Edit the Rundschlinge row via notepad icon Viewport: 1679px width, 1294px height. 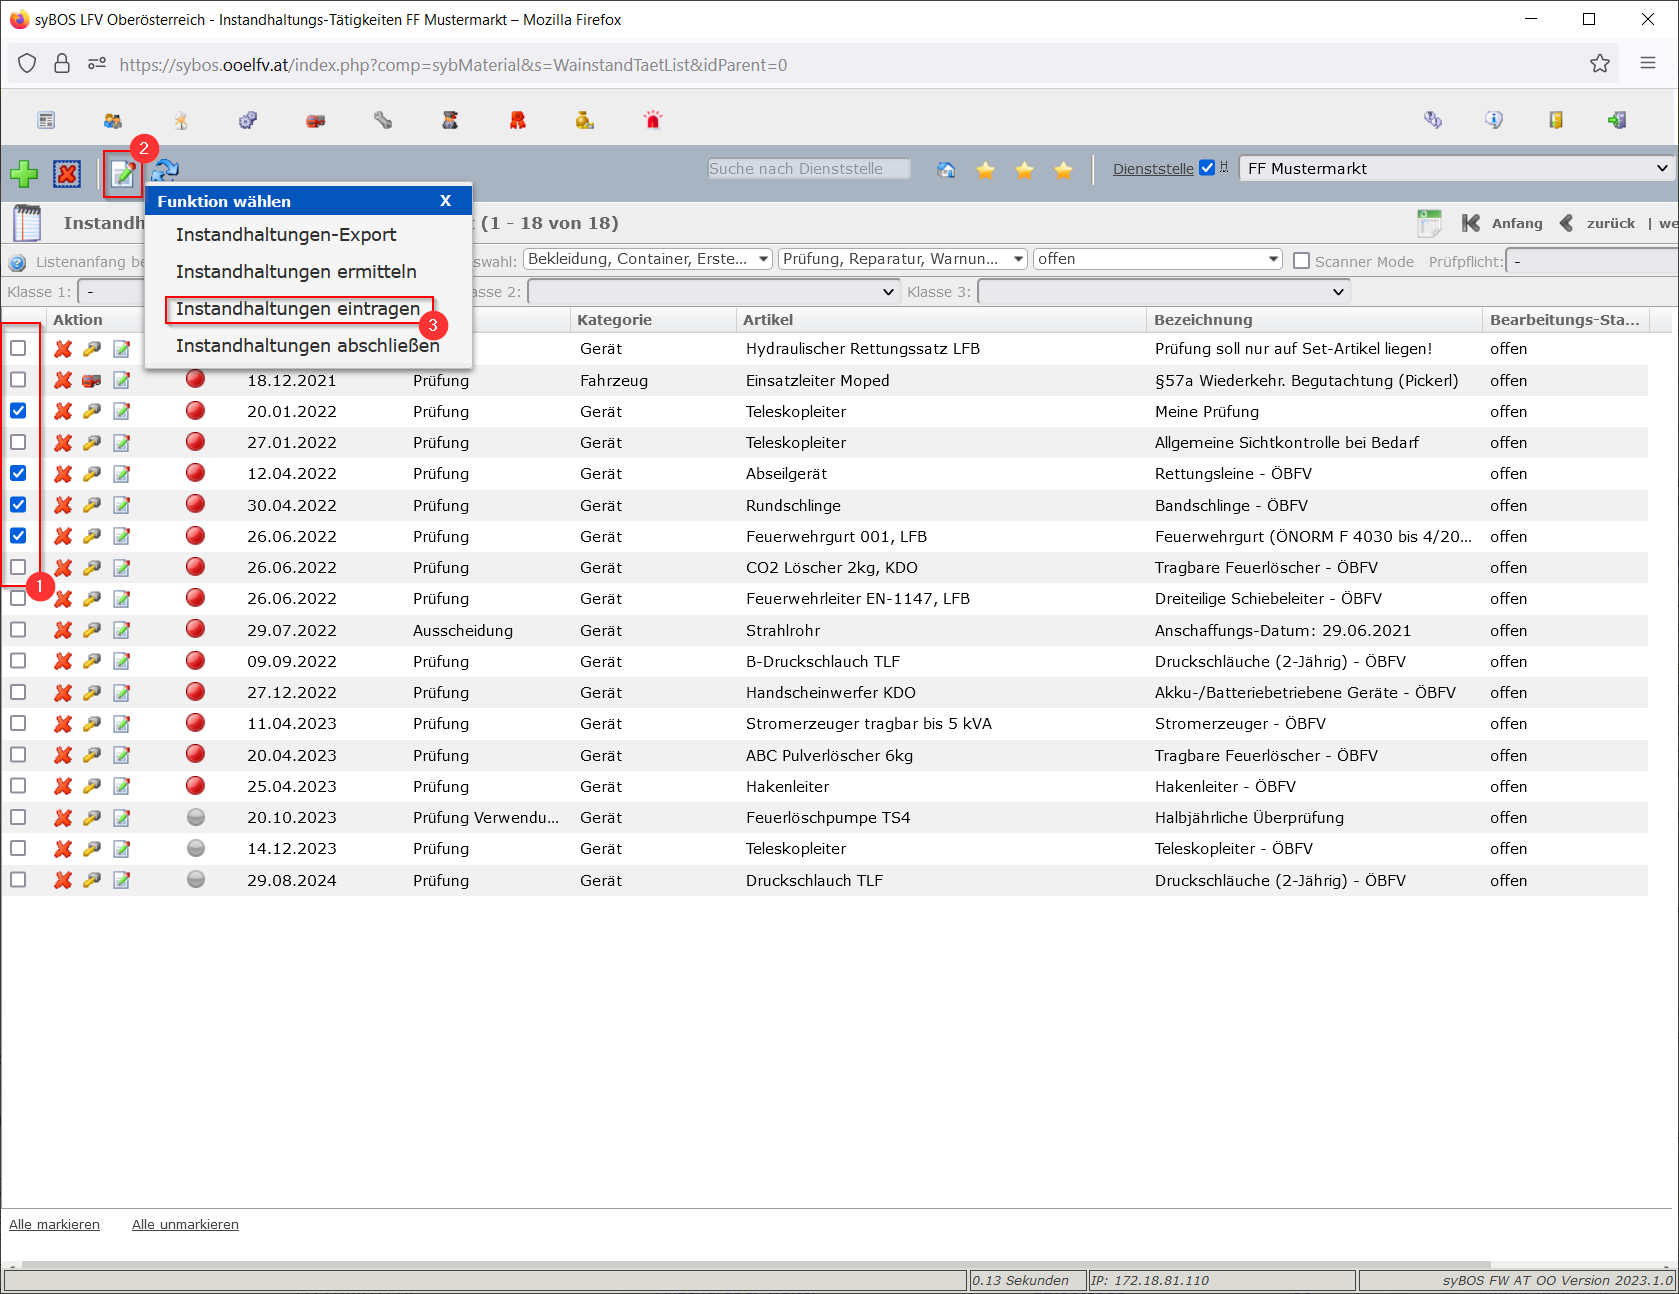pyautogui.click(x=122, y=505)
